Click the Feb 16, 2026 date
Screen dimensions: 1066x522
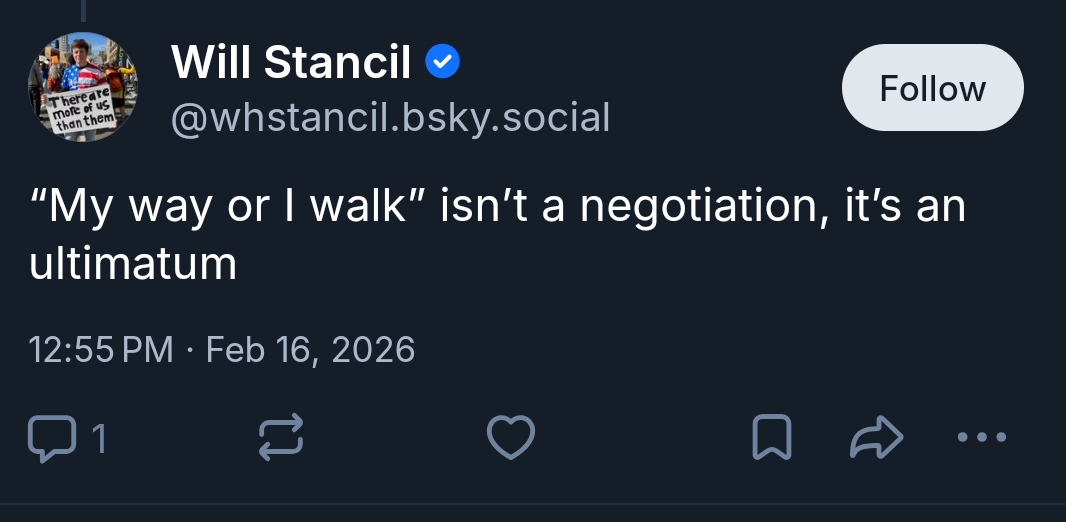310,349
